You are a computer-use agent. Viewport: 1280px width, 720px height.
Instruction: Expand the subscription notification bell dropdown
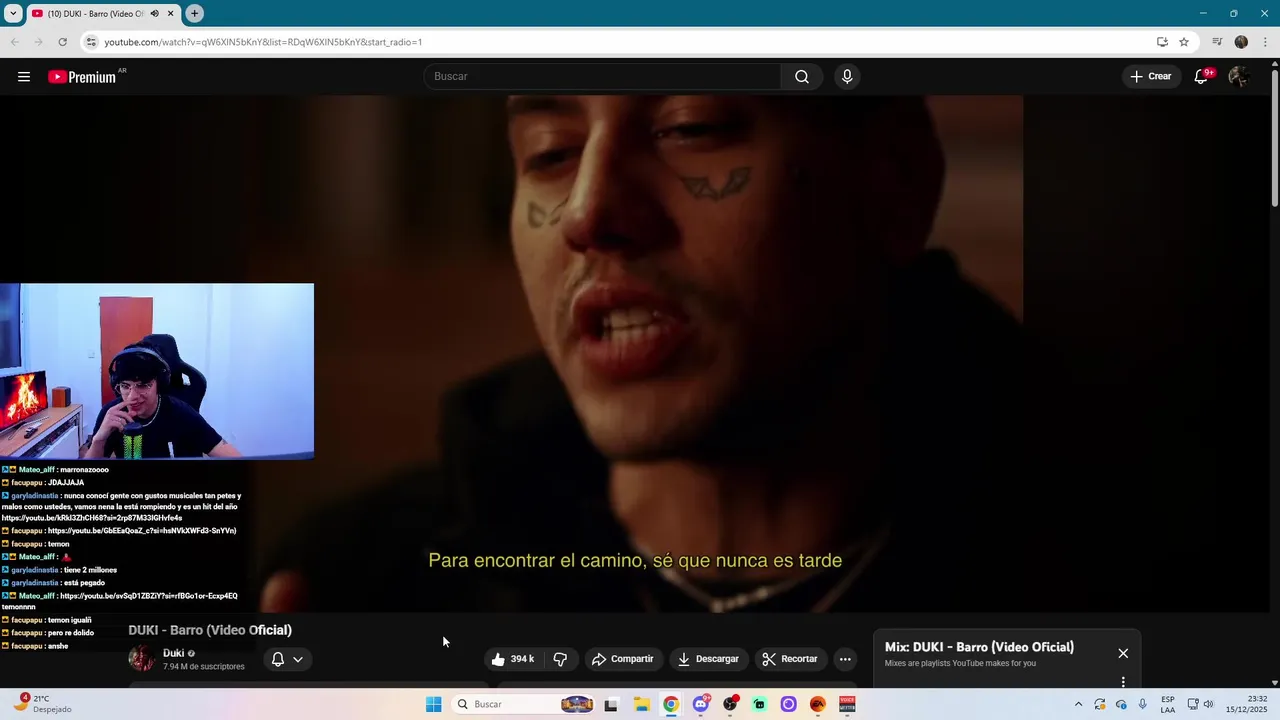[x=287, y=659]
